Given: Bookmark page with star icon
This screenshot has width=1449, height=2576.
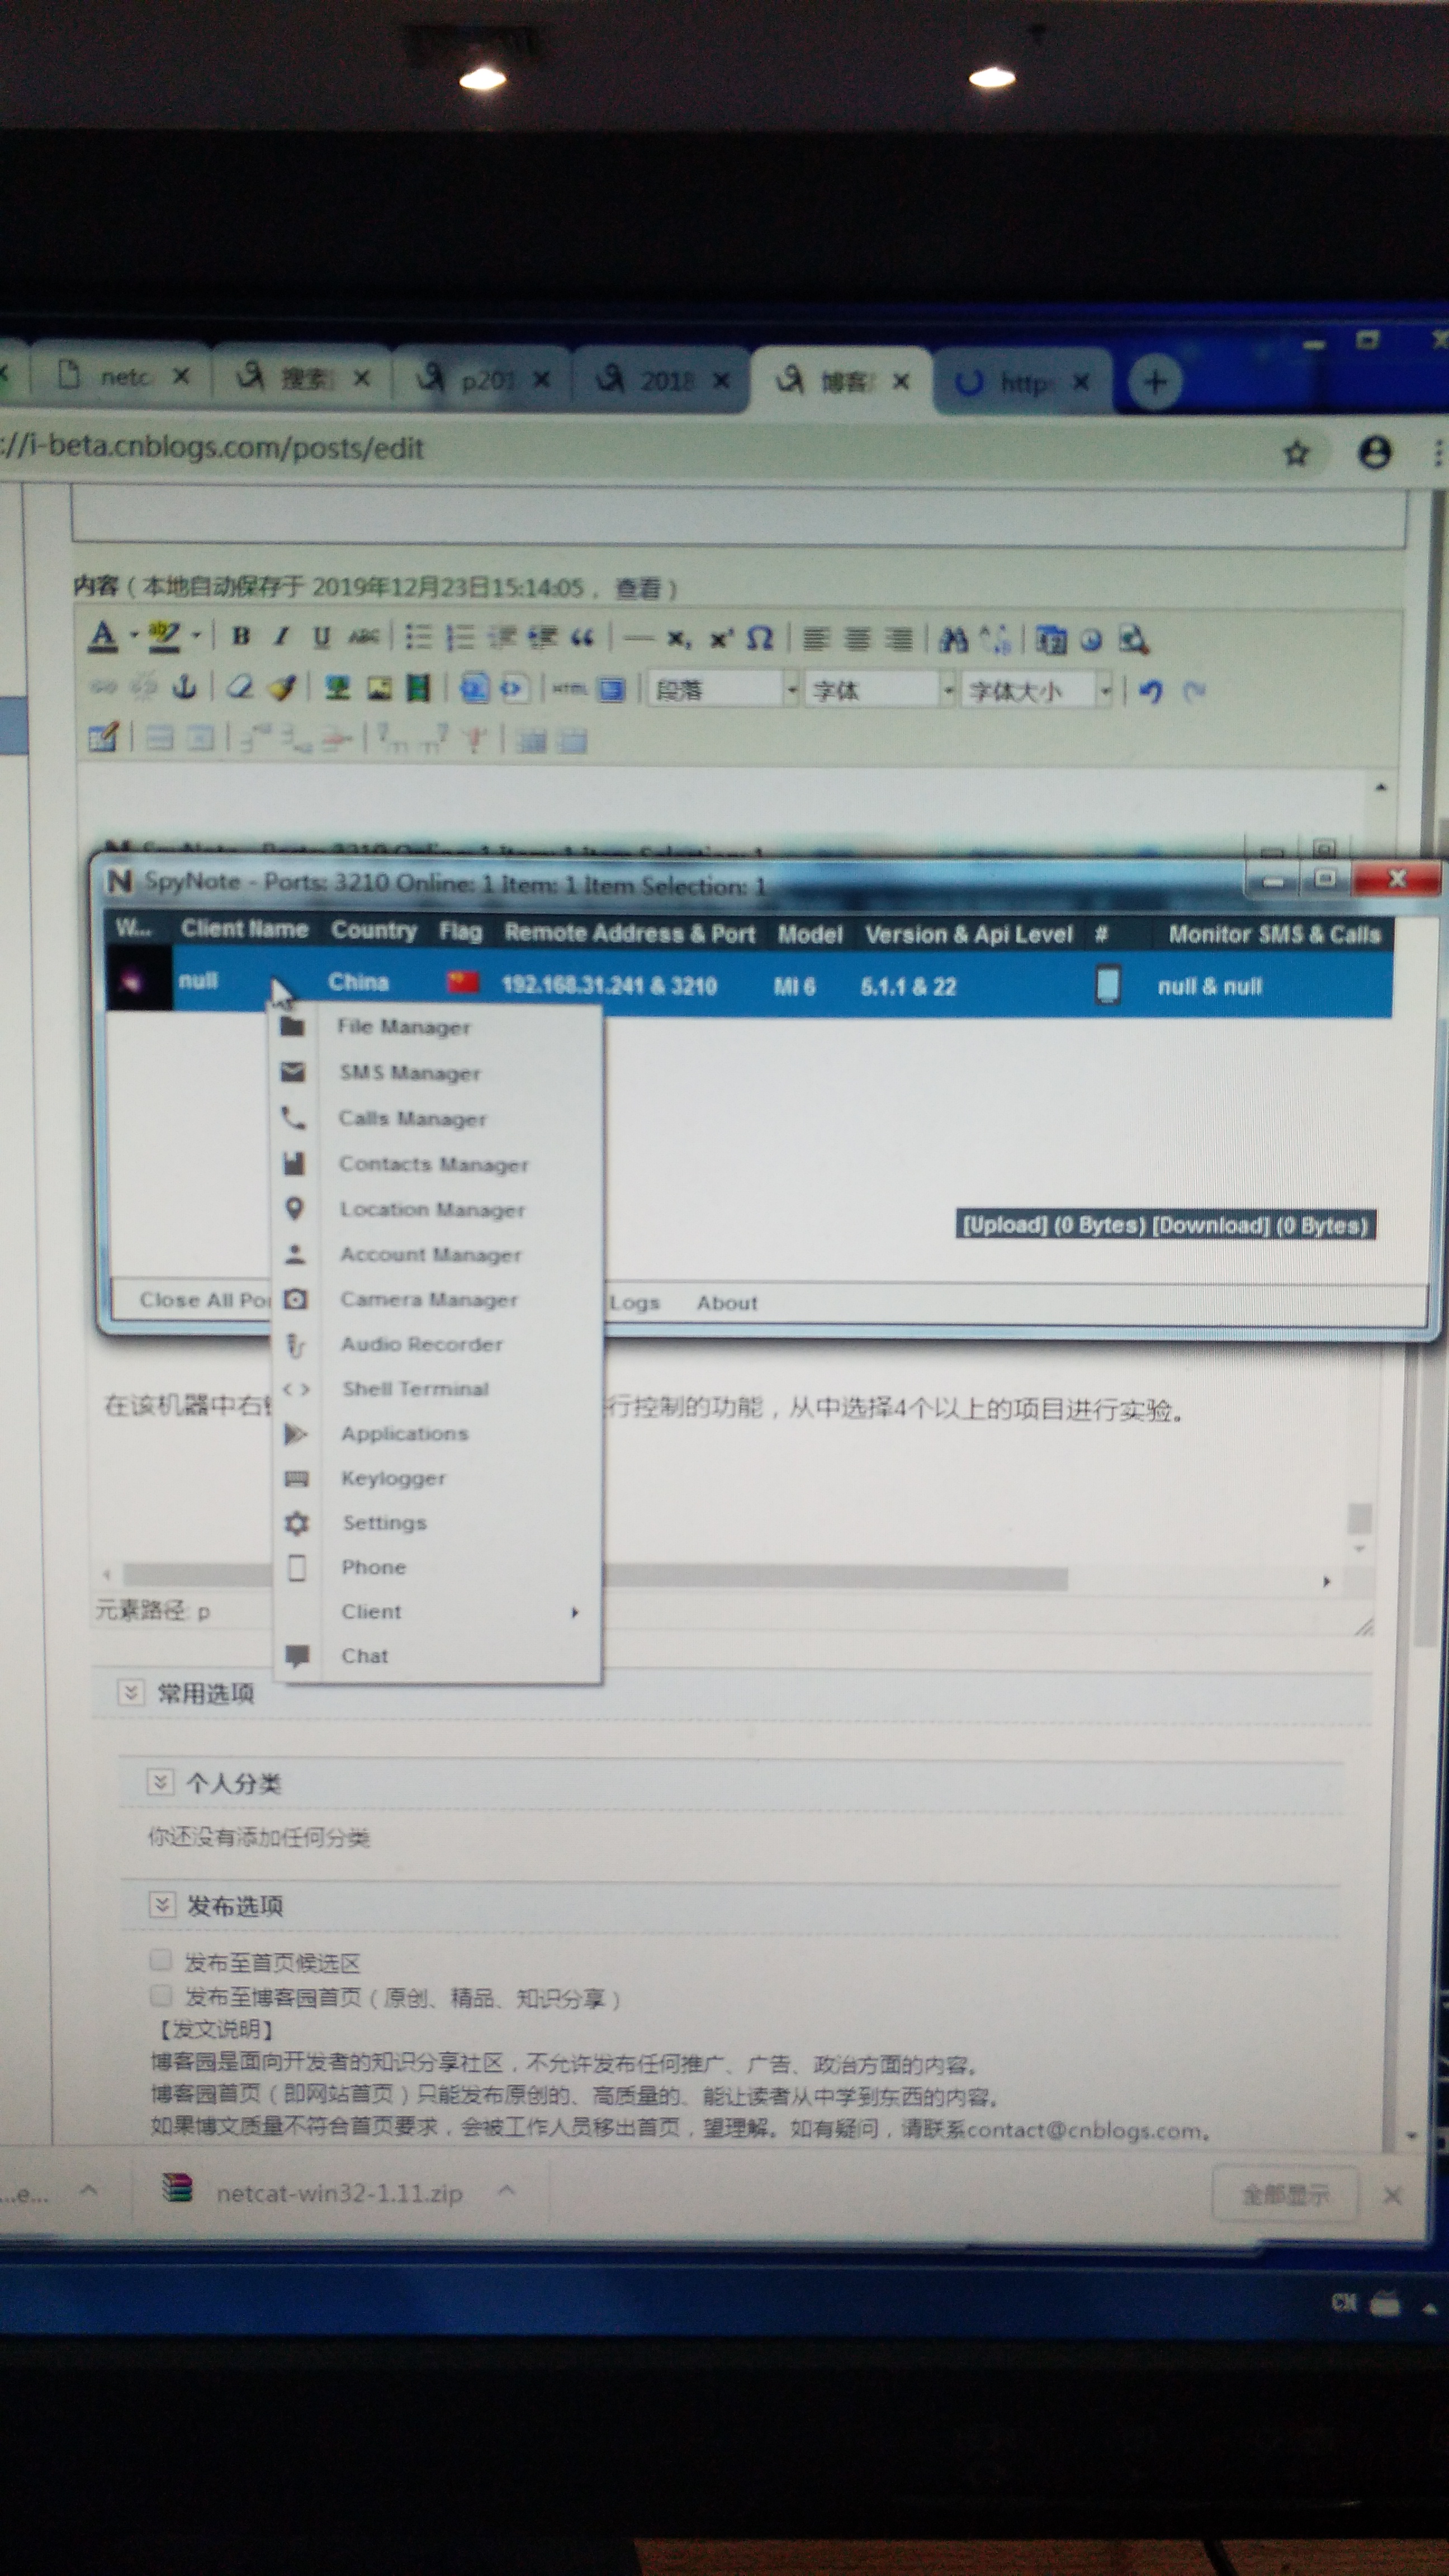Looking at the screenshot, I should pyautogui.click(x=1296, y=453).
